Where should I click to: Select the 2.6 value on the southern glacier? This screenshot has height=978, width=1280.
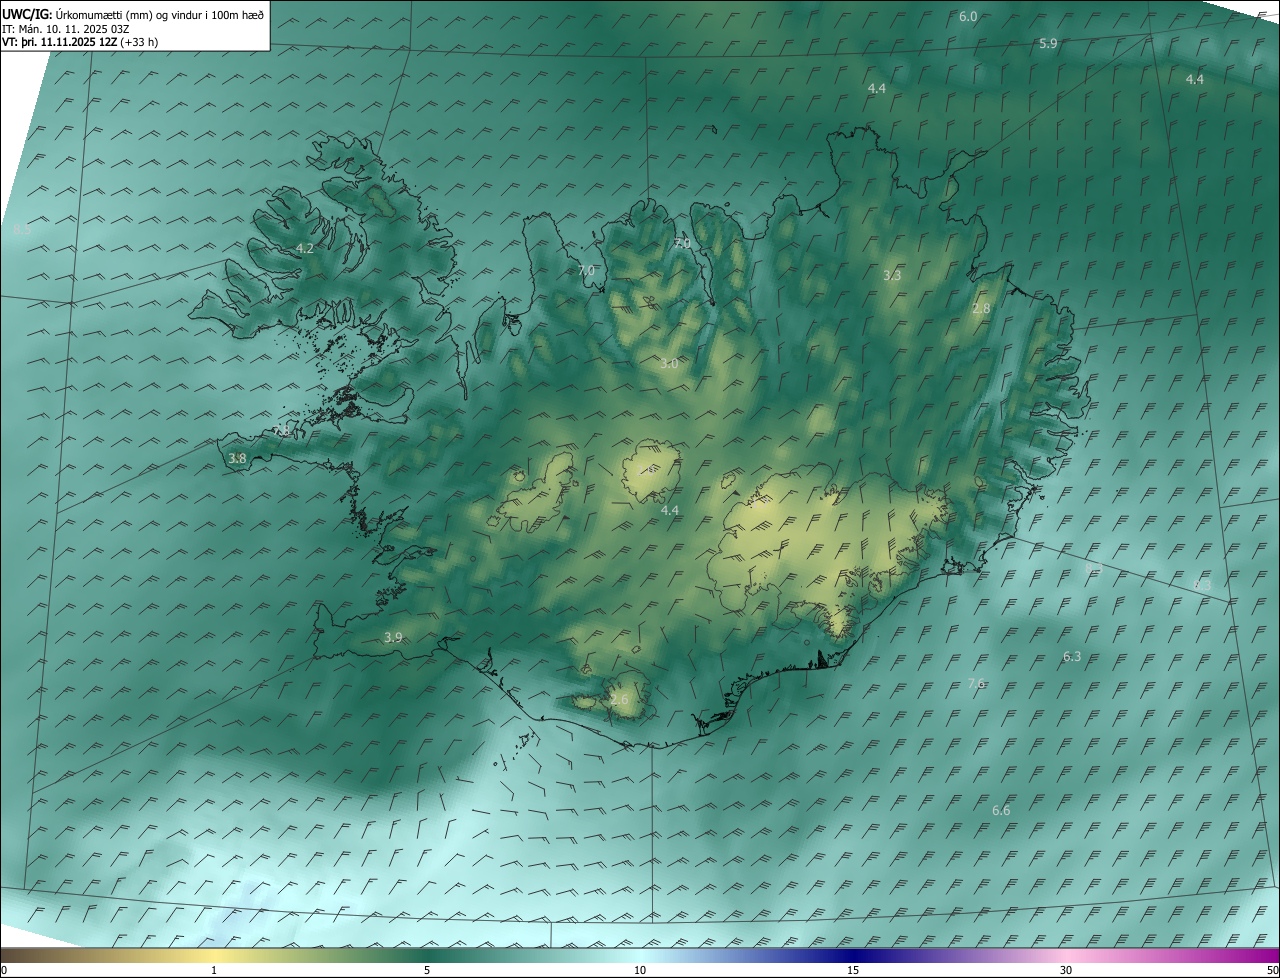[620, 699]
